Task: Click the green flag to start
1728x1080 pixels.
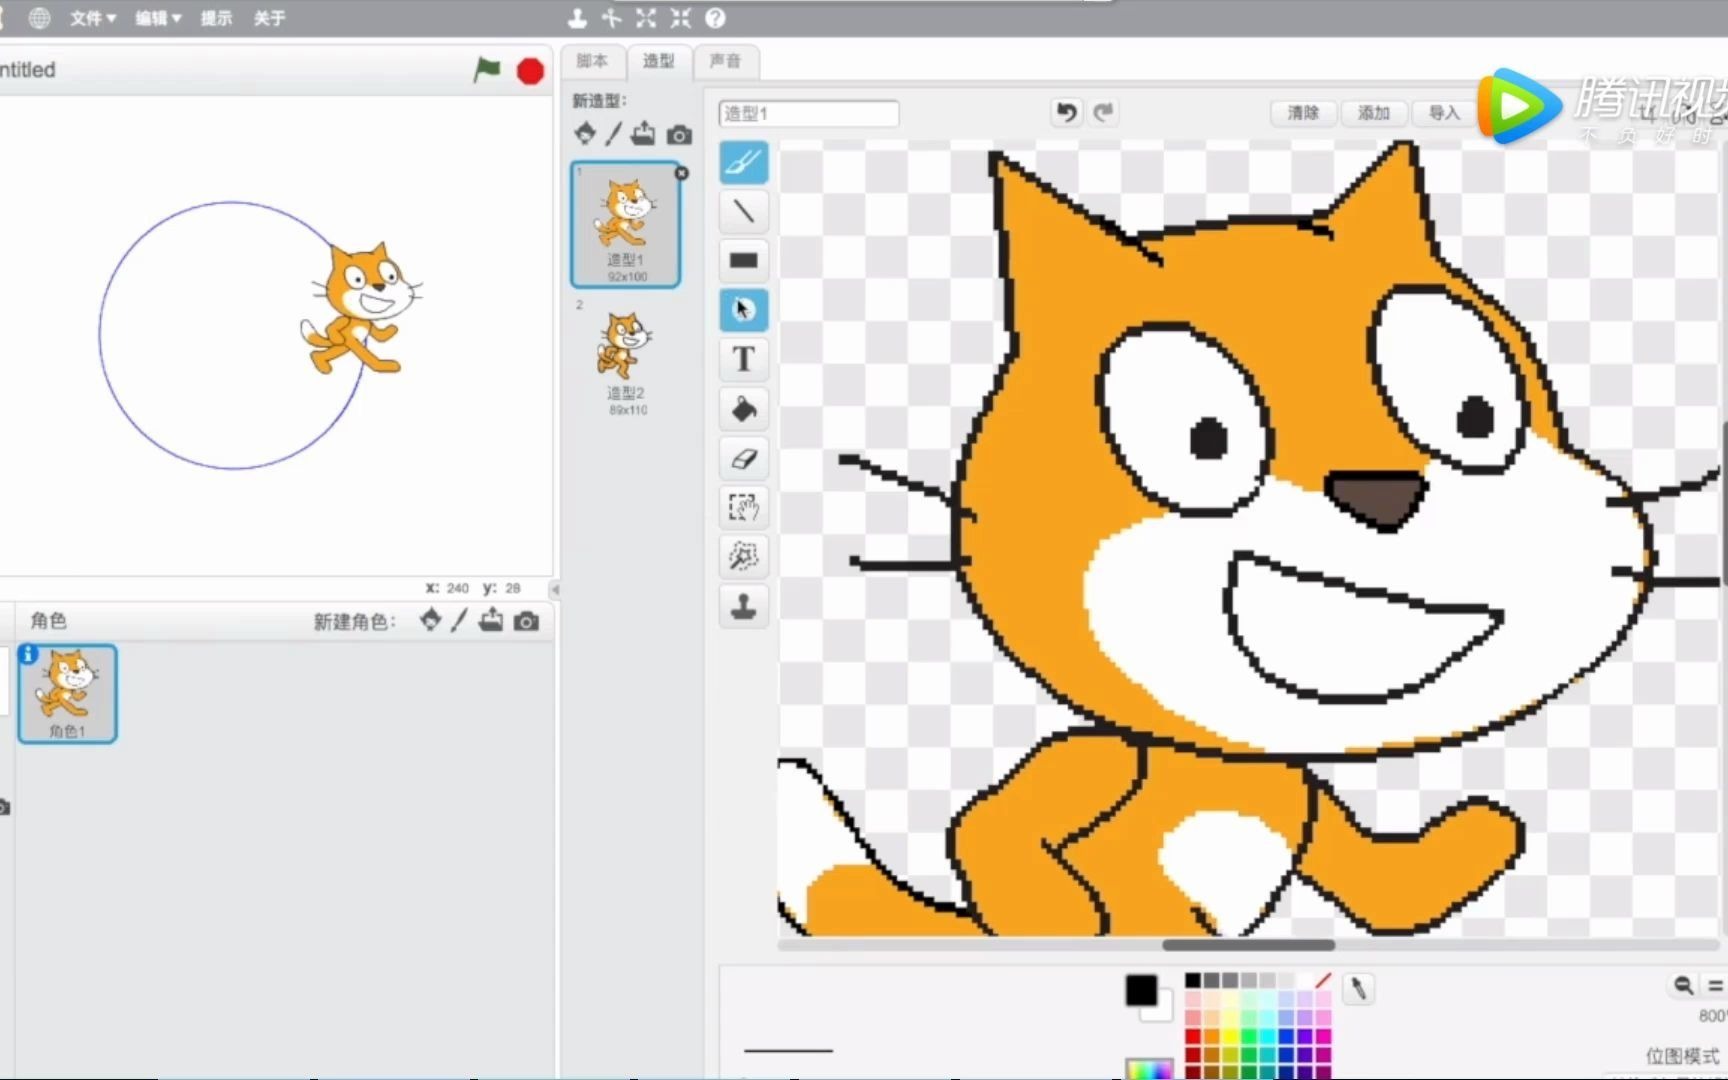Action: 487,70
